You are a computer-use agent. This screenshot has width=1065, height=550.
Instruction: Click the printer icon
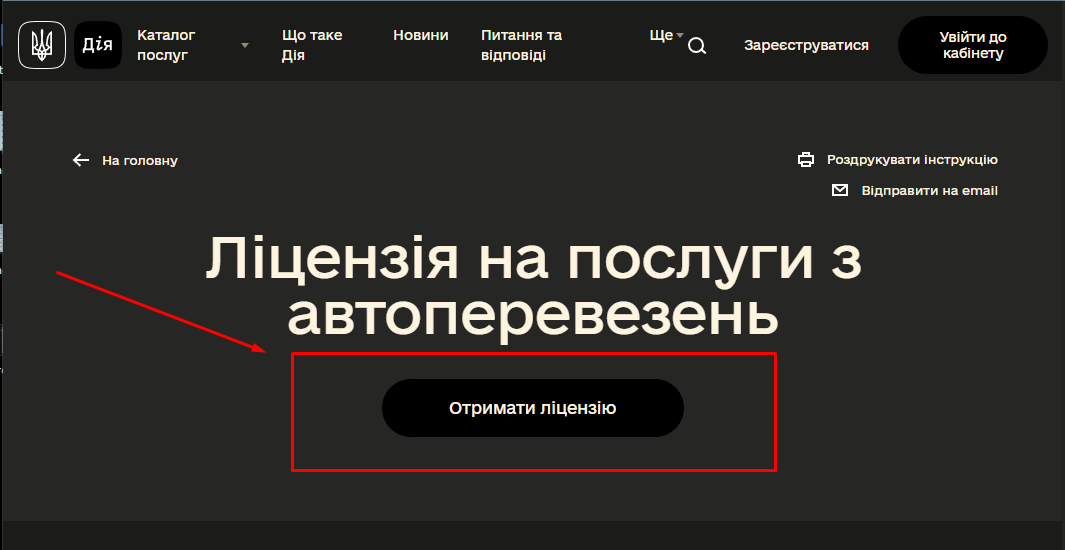[806, 160]
